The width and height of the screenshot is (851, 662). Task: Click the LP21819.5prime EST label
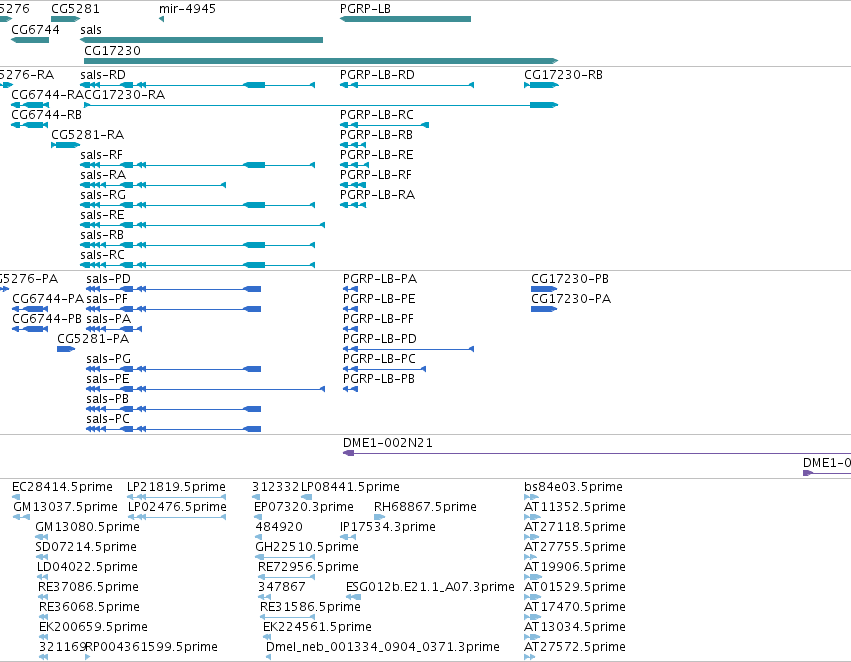[x=176, y=487]
